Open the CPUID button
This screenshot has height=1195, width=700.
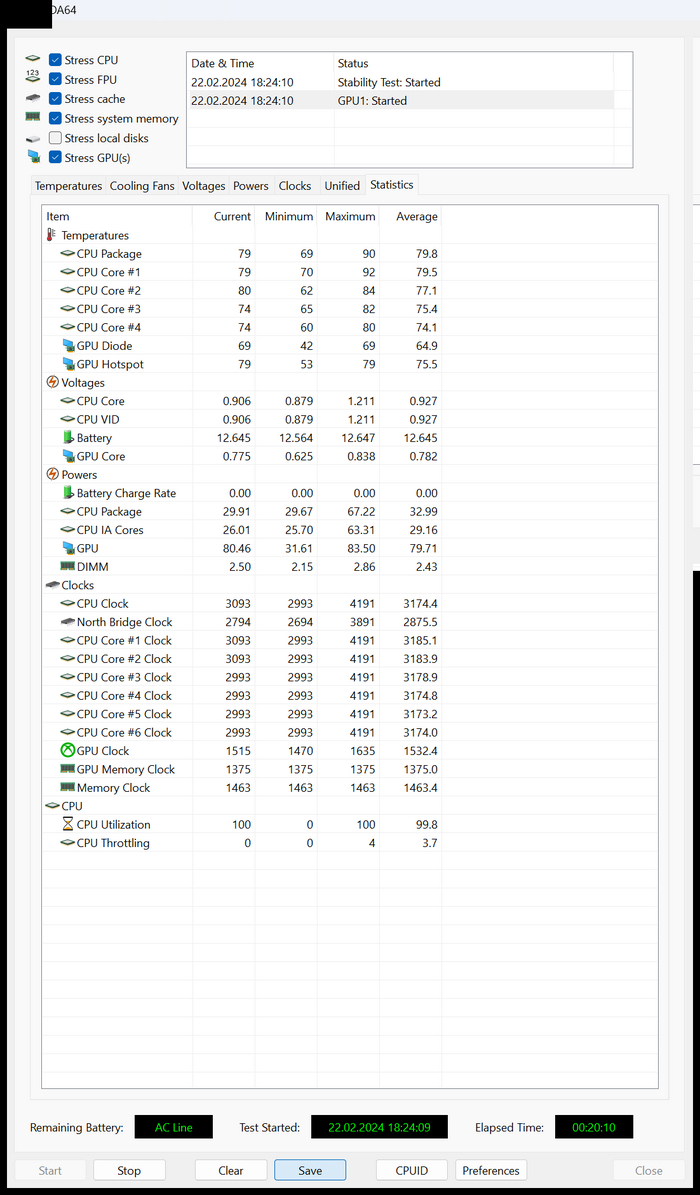click(x=412, y=1171)
